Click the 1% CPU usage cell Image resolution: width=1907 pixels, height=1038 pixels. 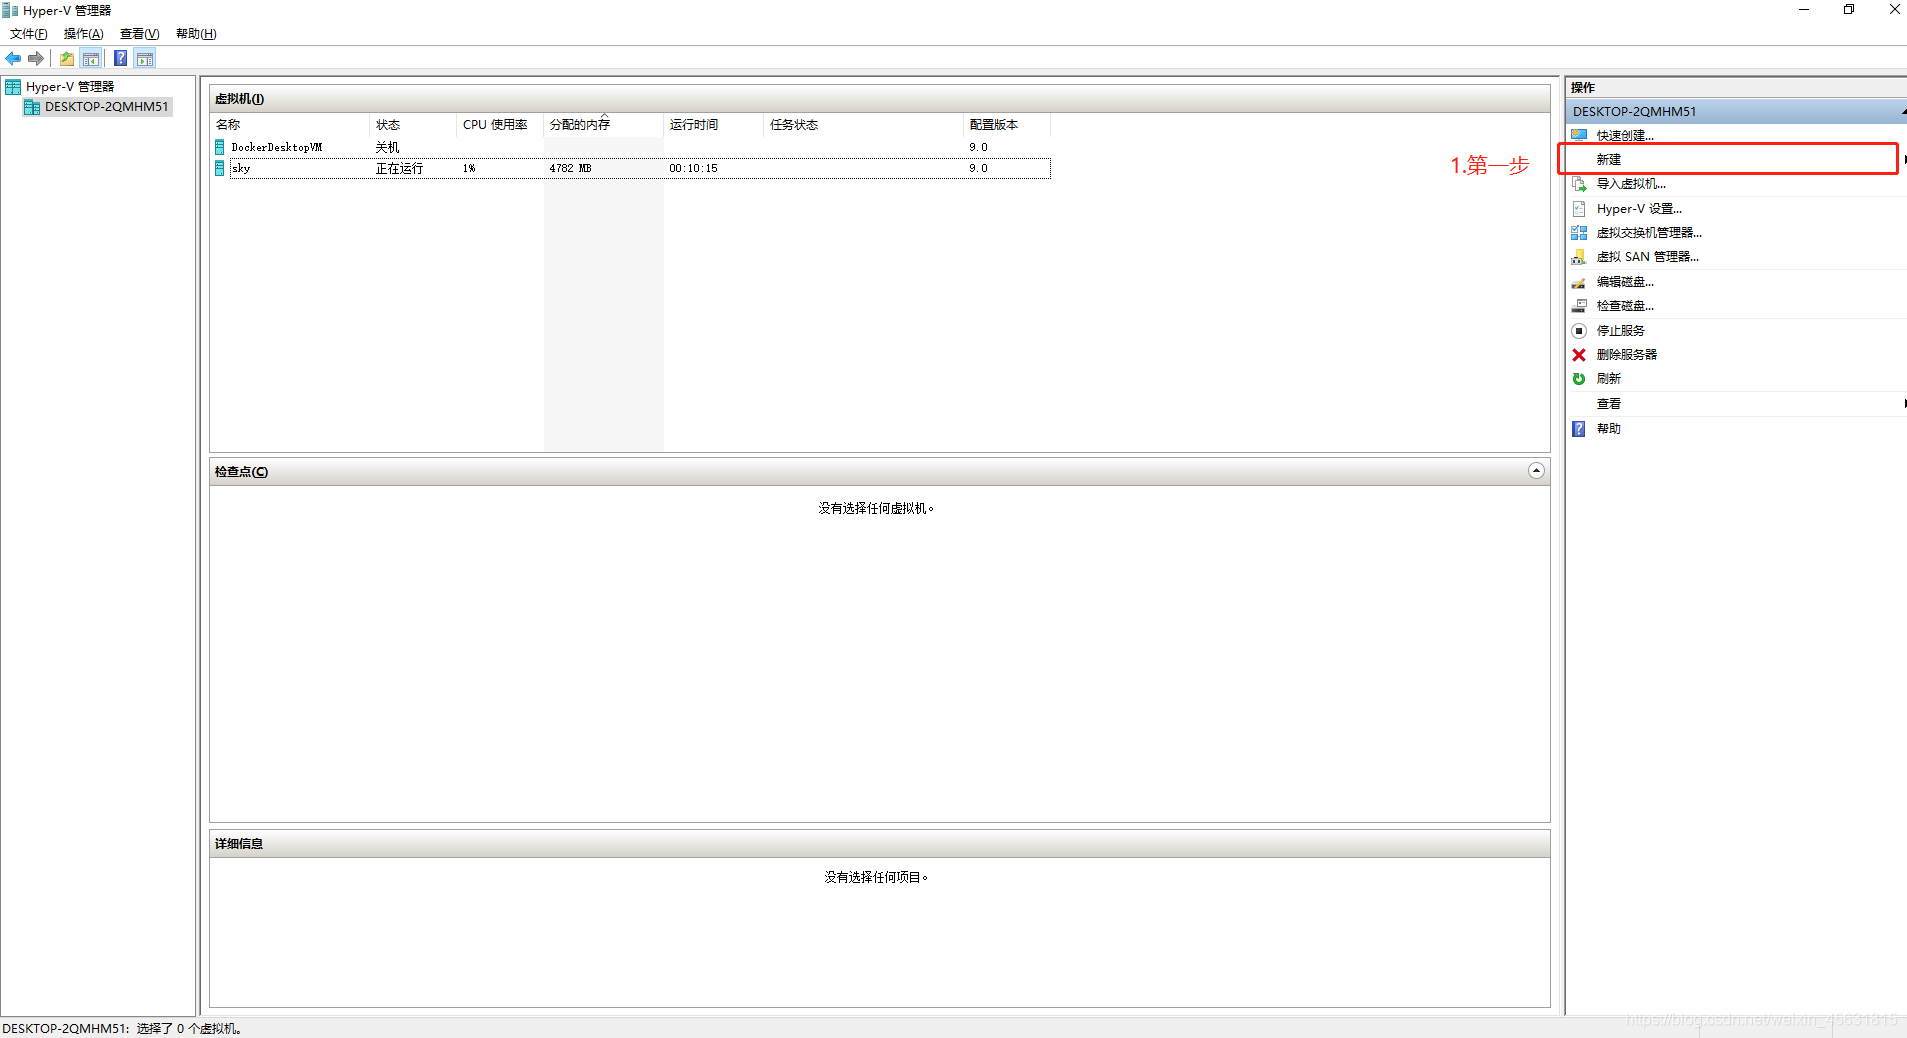pyautogui.click(x=469, y=168)
